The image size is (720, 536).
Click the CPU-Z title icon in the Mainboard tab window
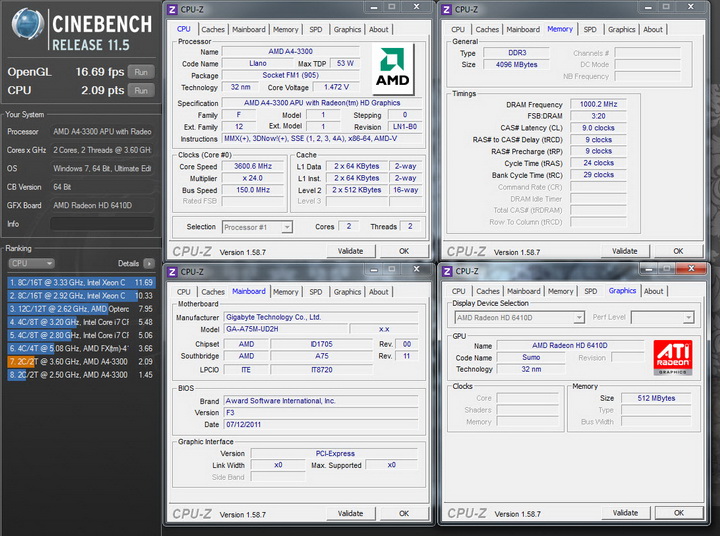(172, 272)
